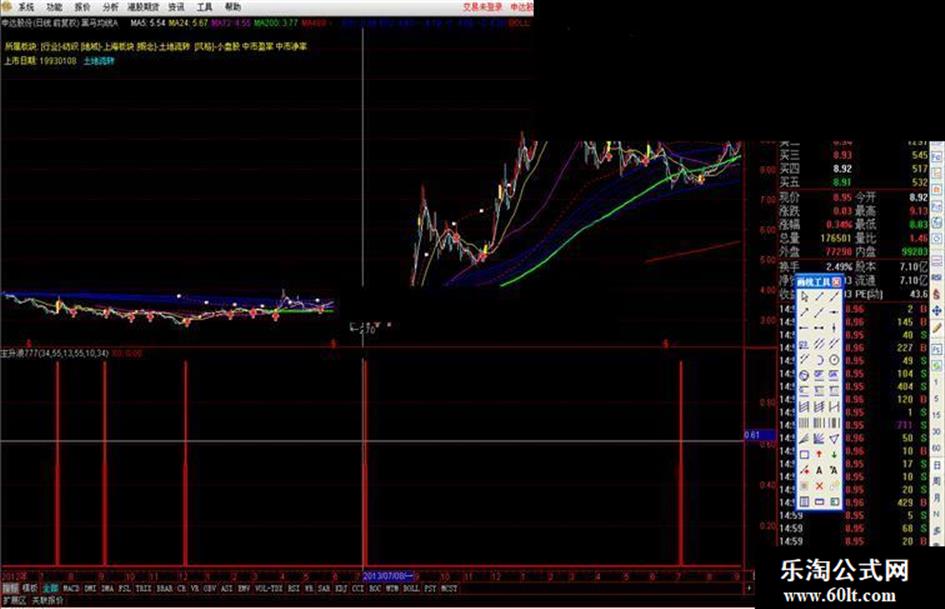Click the blue cross-arrows icon in the right sidebar
Viewport: 945px width, 609px height.
(x=937, y=311)
